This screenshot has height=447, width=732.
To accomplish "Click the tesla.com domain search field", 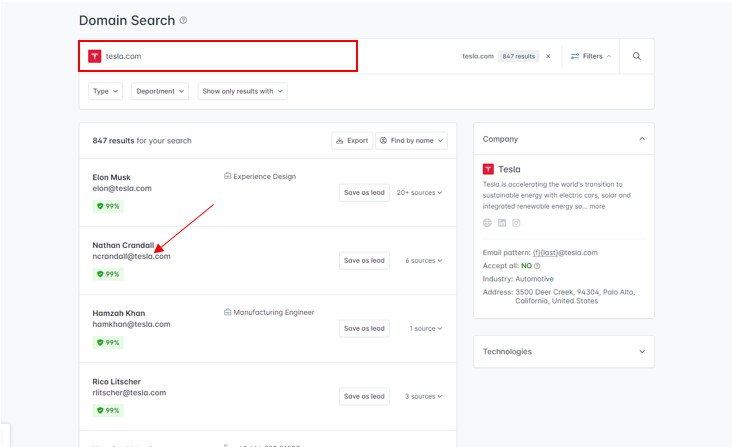I will (x=220, y=56).
